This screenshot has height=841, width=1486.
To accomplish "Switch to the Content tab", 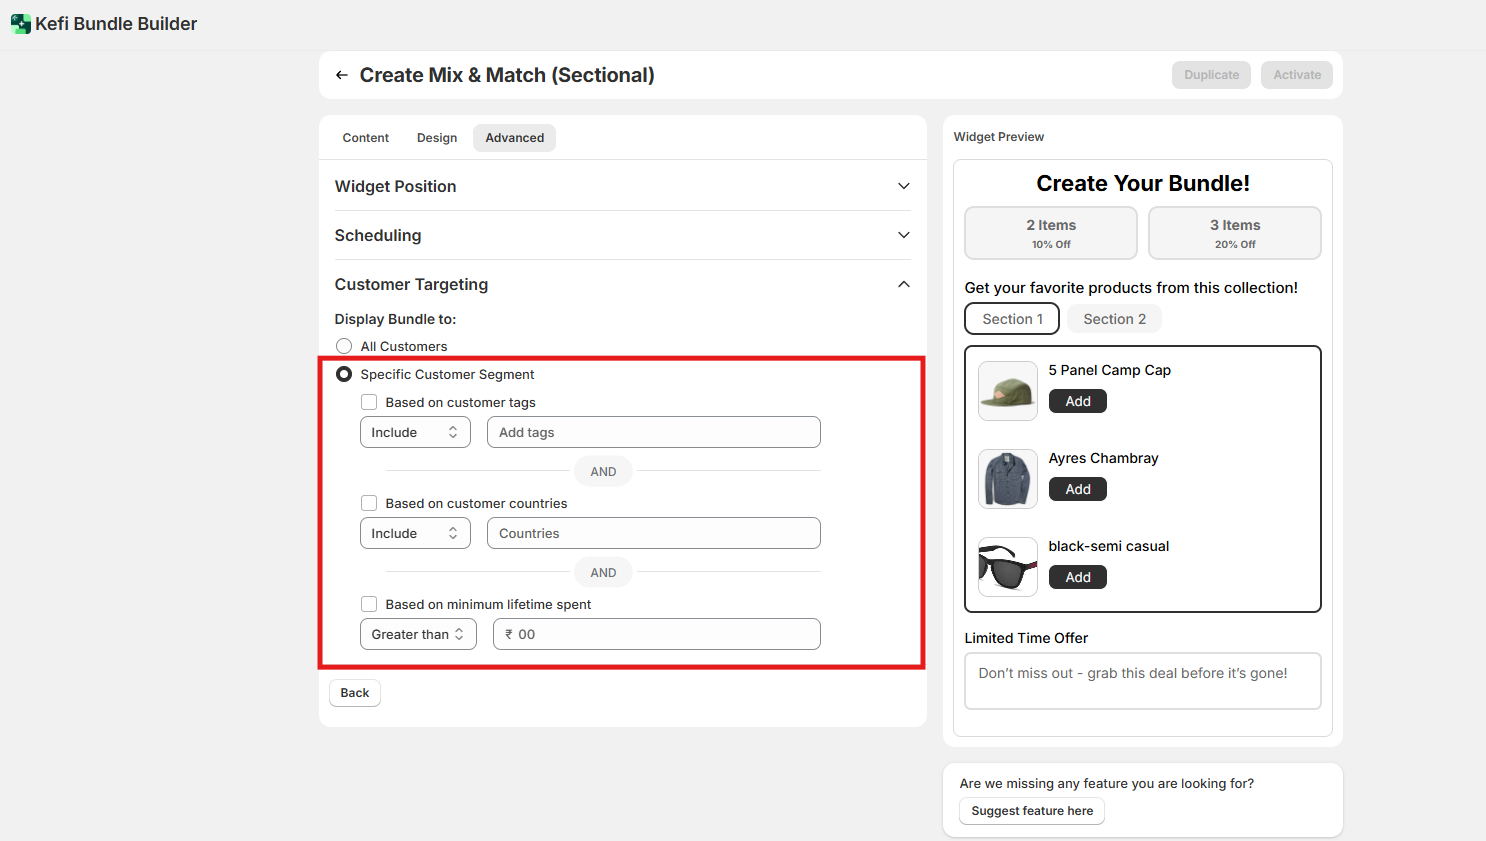I will click(365, 138).
